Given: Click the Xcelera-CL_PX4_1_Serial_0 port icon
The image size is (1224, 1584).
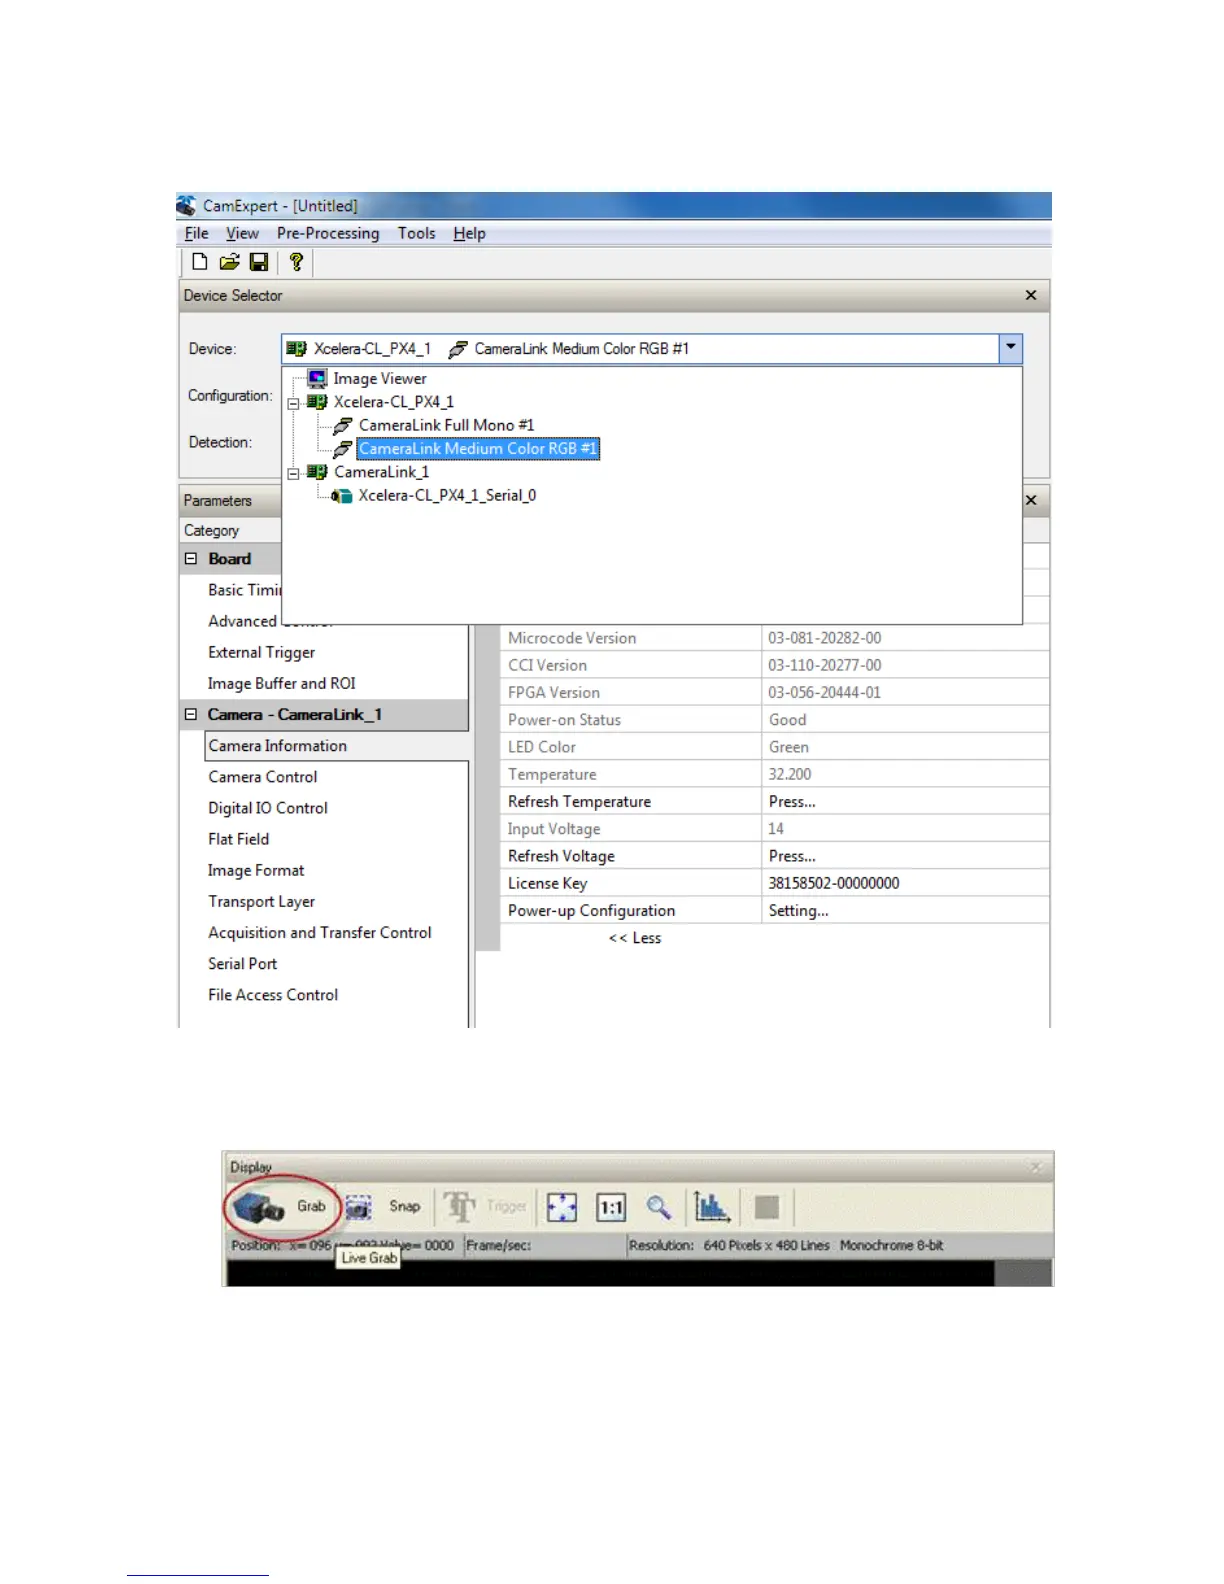Looking at the screenshot, I should click(342, 495).
